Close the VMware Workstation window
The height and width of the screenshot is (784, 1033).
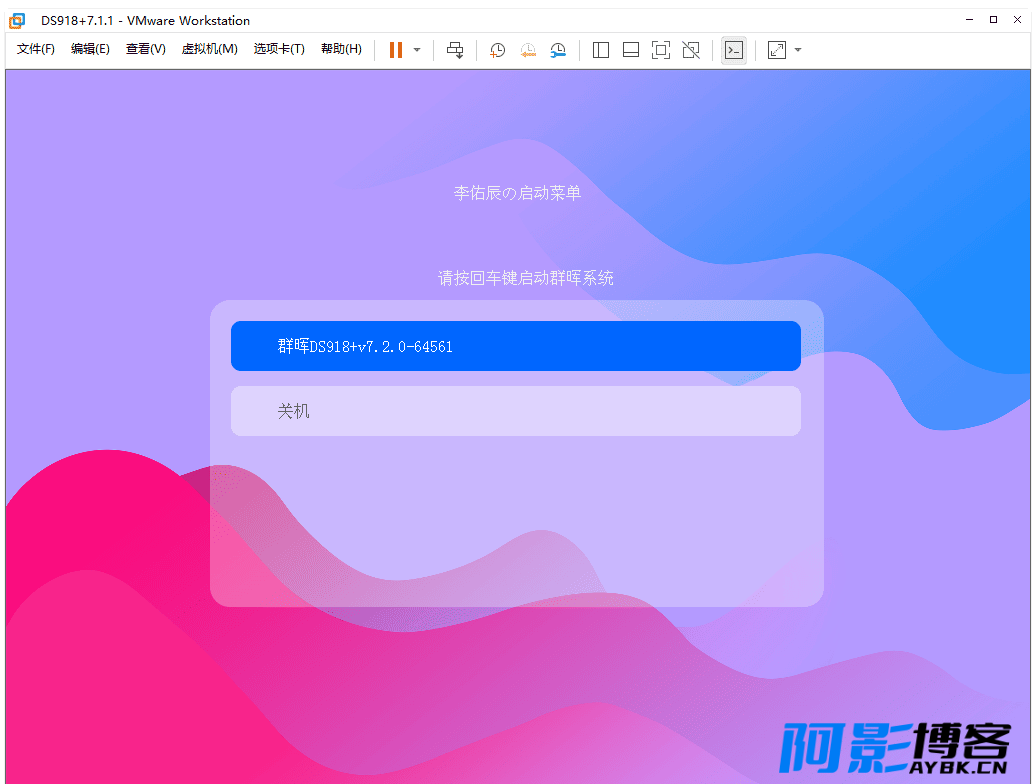pyautogui.click(x=1017, y=20)
